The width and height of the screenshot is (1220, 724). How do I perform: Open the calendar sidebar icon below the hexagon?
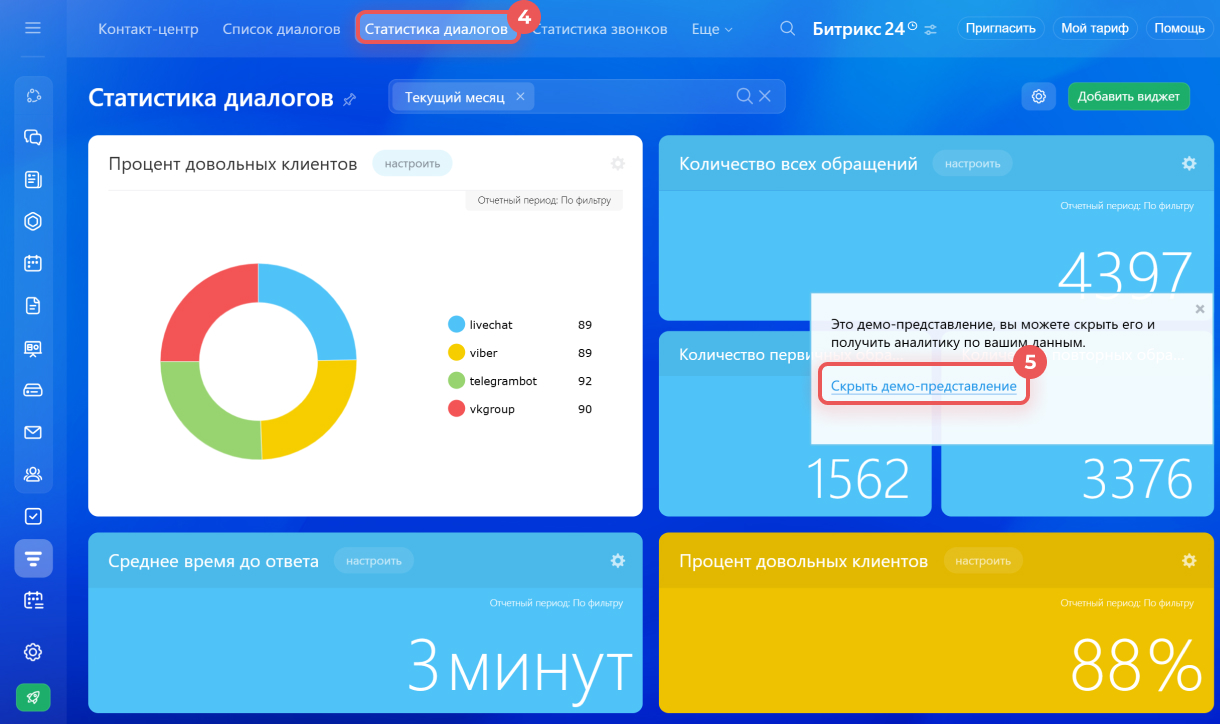pos(33,264)
